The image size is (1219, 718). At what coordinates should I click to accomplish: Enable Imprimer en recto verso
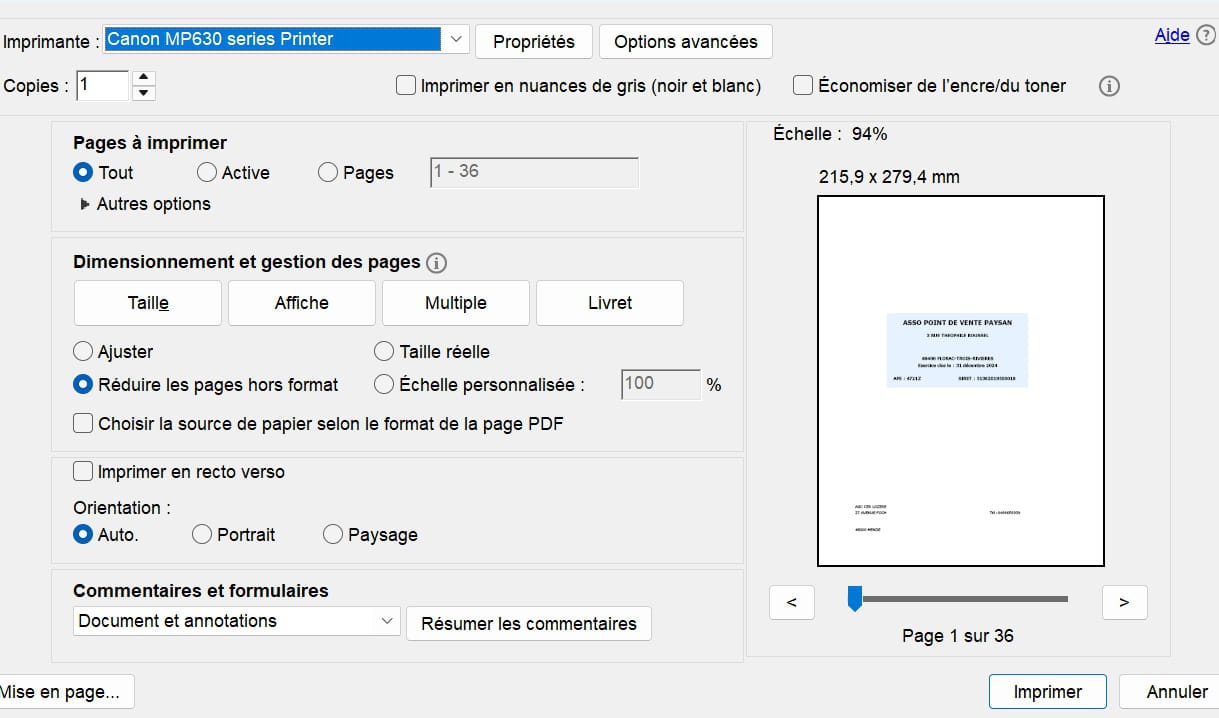[84, 471]
